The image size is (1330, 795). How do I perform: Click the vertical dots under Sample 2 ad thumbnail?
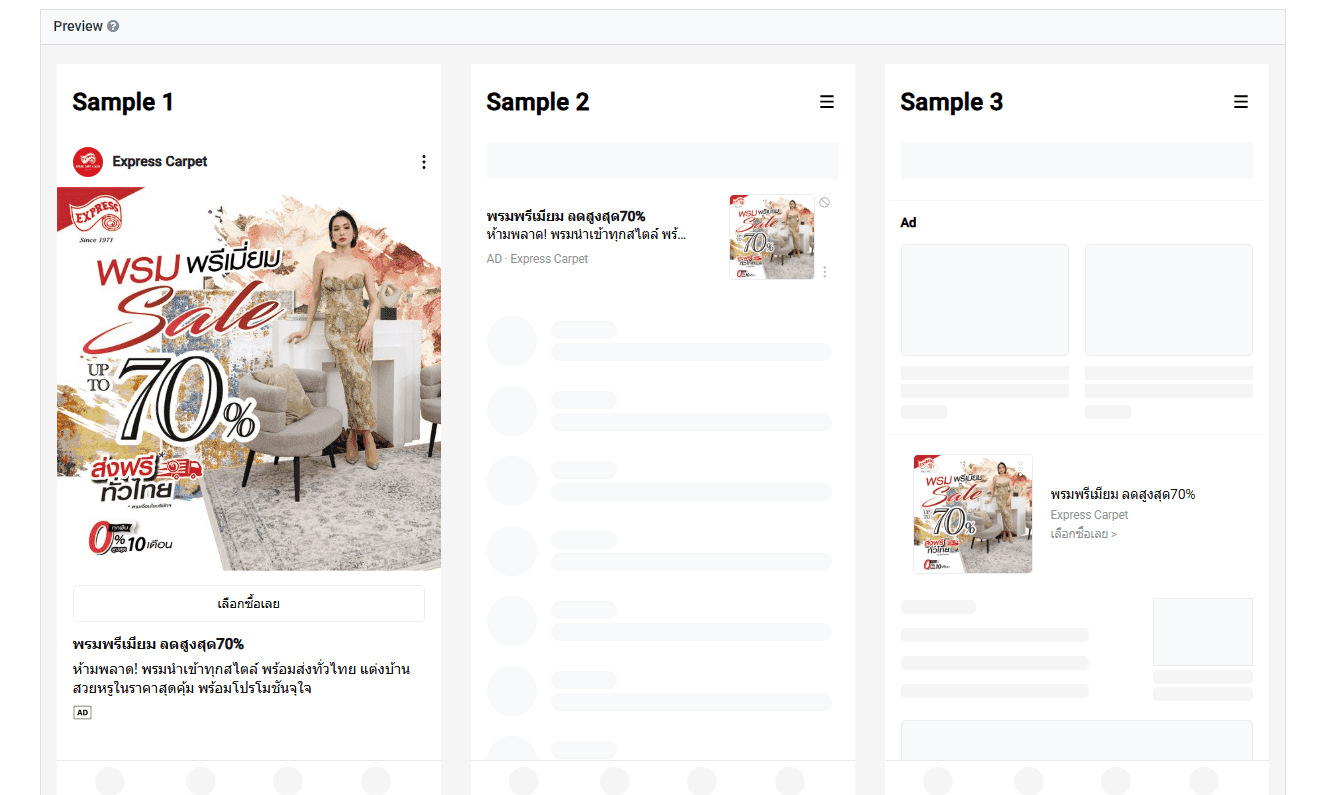coord(824,271)
